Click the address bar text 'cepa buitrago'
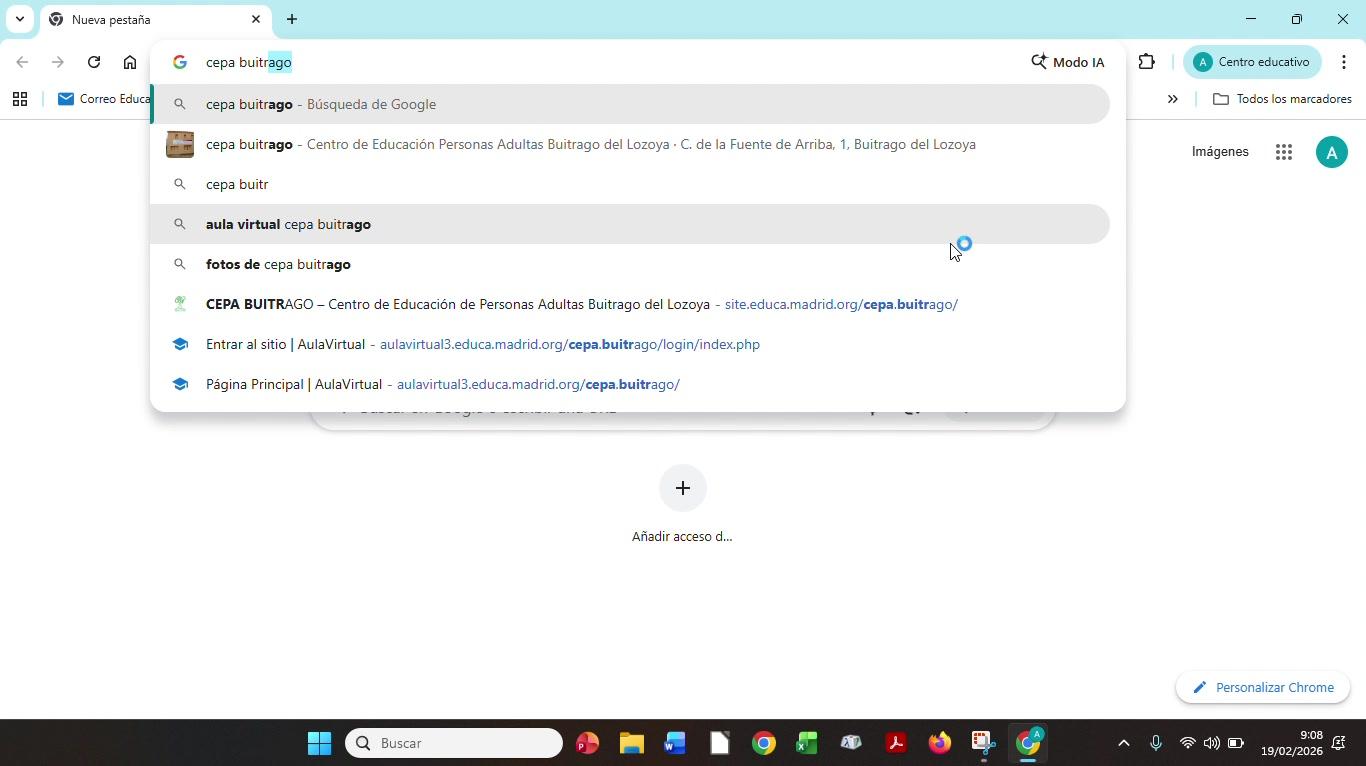Image resolution: width=1366 pixels, height=766 pixels. pos(249,62)
